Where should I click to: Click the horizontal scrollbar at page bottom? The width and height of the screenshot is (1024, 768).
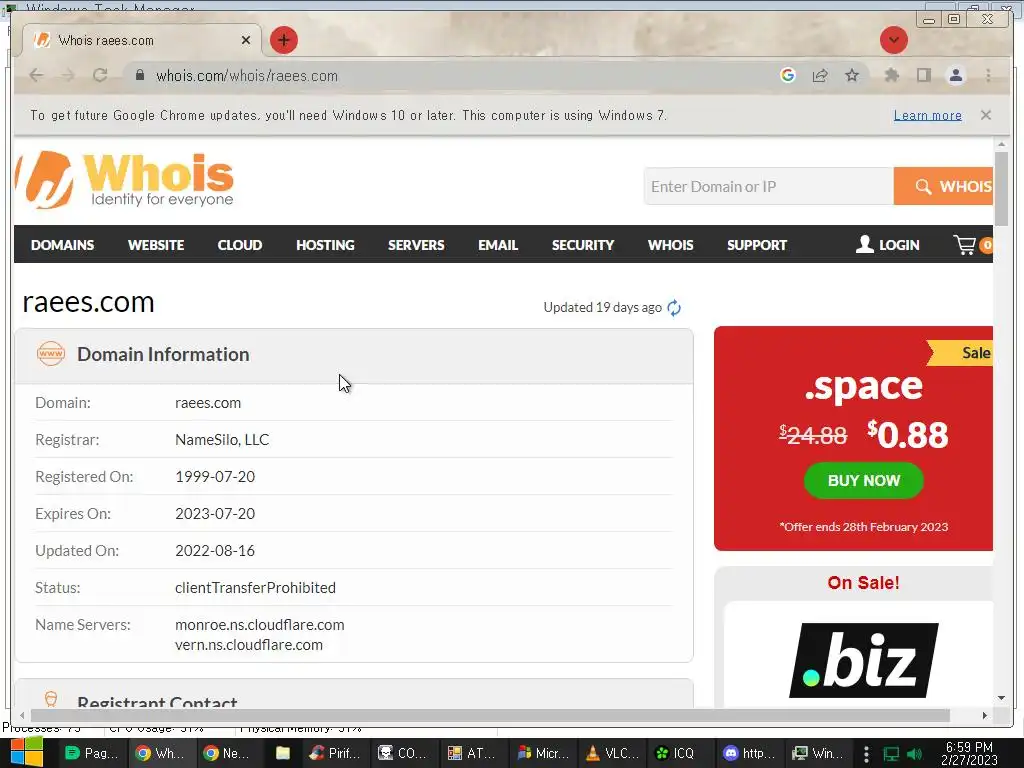point(490,715)
